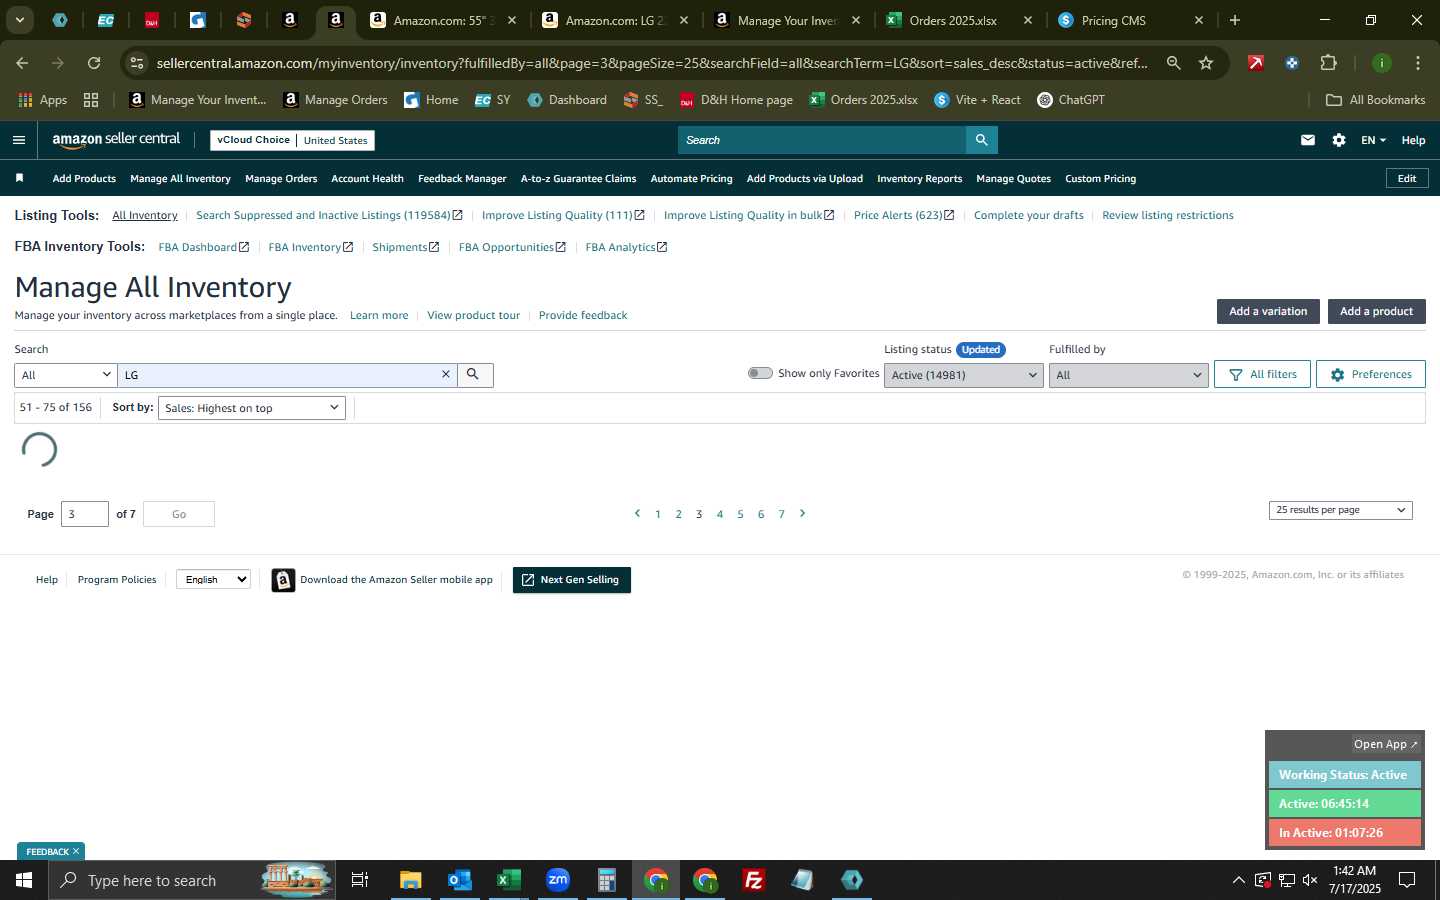Viewport: 1440px width, 900px height.
Task: Open the Calculator from the taskbar
Action: tap(606, 880)
